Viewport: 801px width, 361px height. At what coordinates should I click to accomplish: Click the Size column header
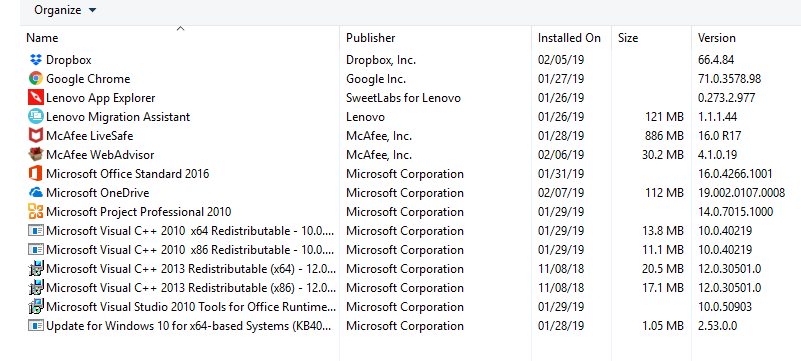pos(652,38)
